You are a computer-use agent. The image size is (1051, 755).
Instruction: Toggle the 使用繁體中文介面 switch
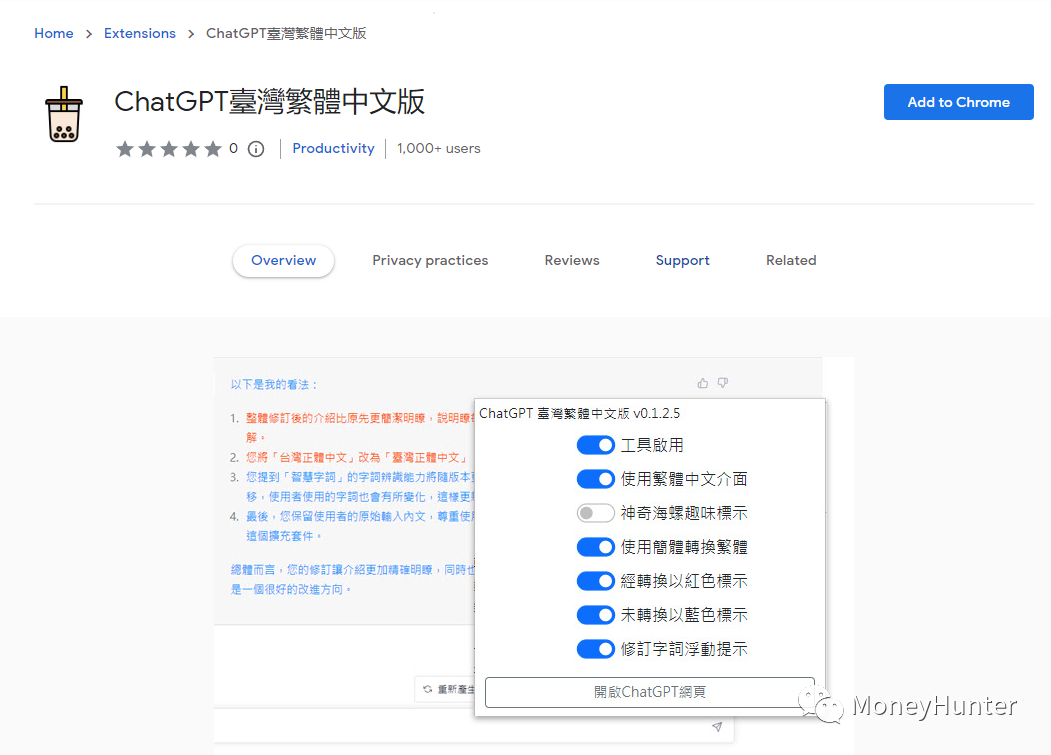tap(595, 479)
